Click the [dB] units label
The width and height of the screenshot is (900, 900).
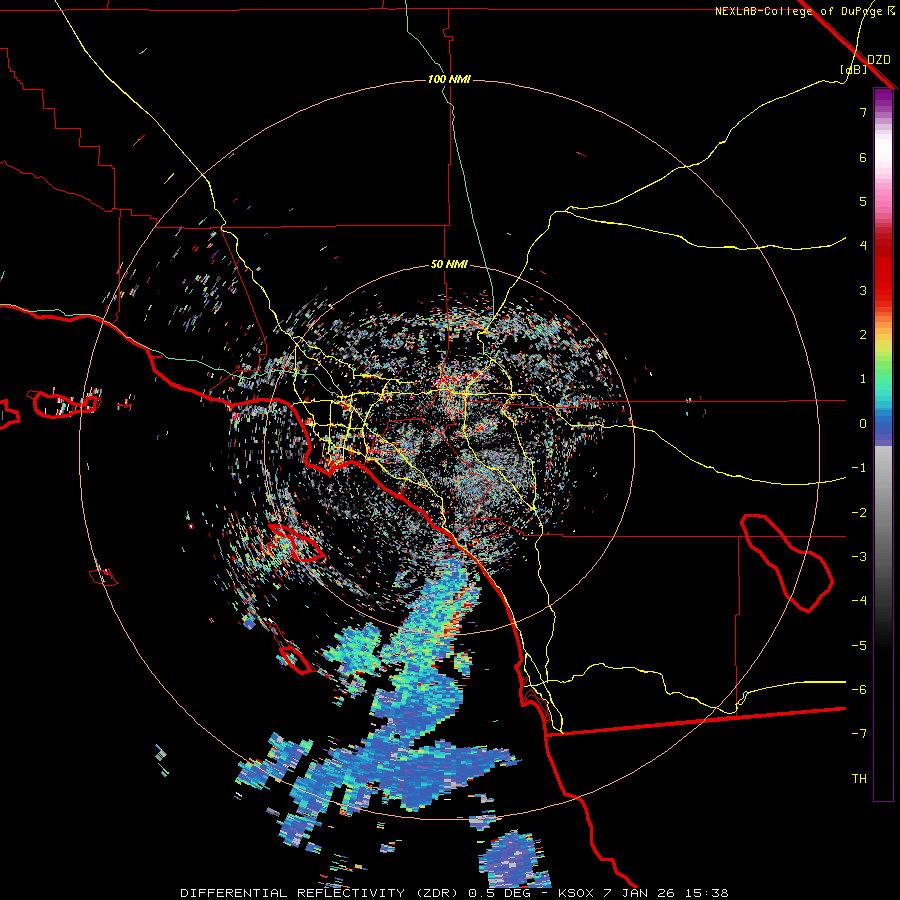click(x=854, y=69)
